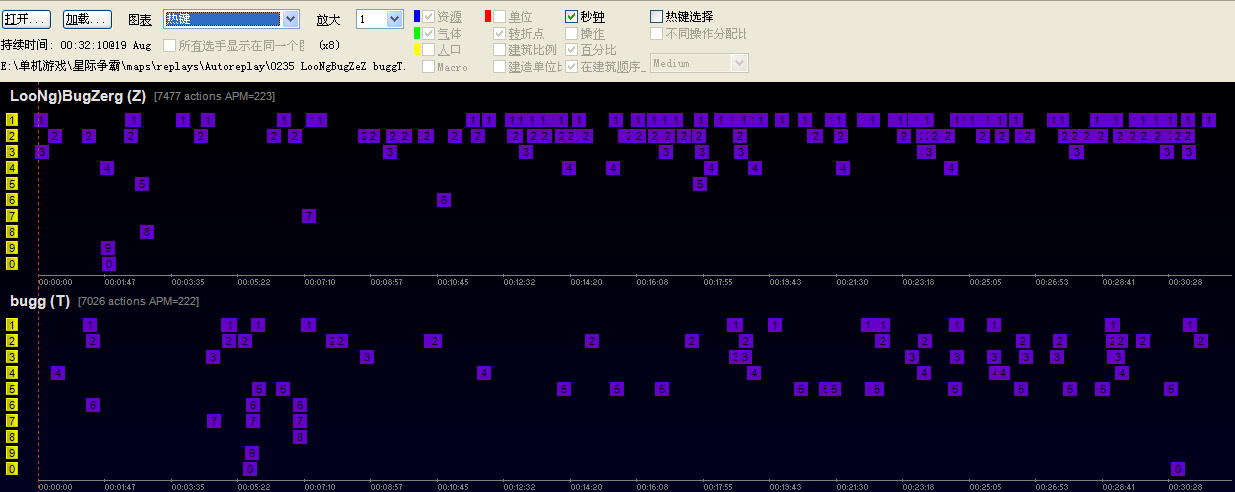1235x492 pixels.
Task: Select purple hotkey 9 marker in bugg chart
Action: [x=251, y=453]
